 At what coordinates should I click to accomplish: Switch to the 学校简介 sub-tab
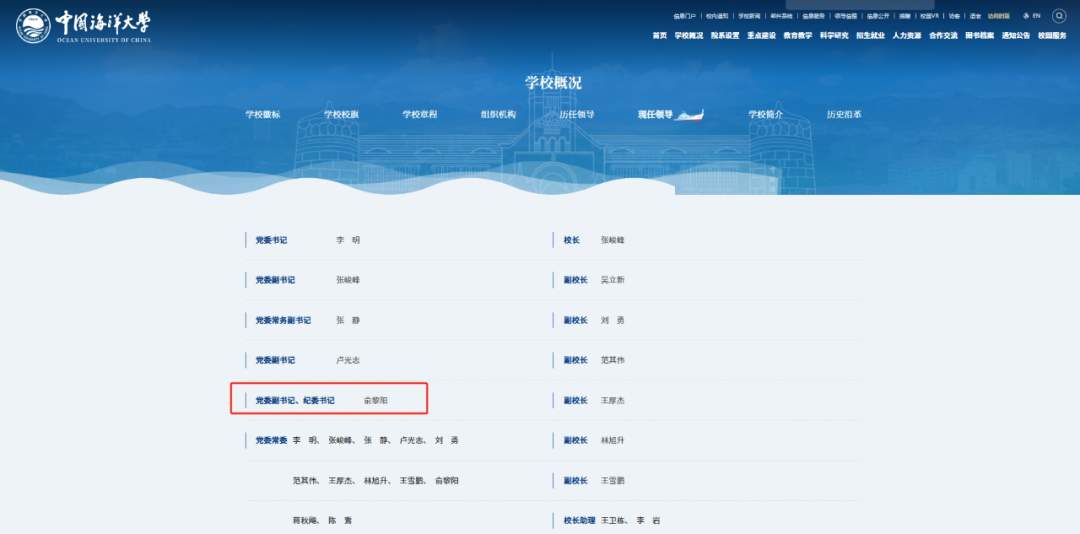pyautogui.click(x=766, y=114)
